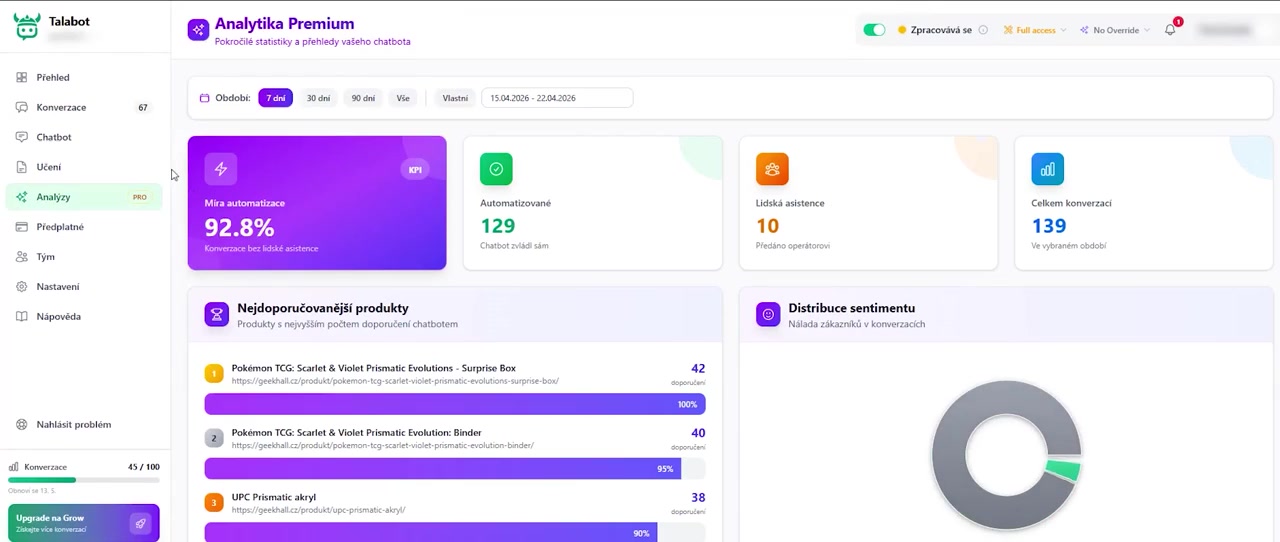Screen dimensions: 1280x542
Task: Click the Talabot robot logo
Action: point(27,27)
